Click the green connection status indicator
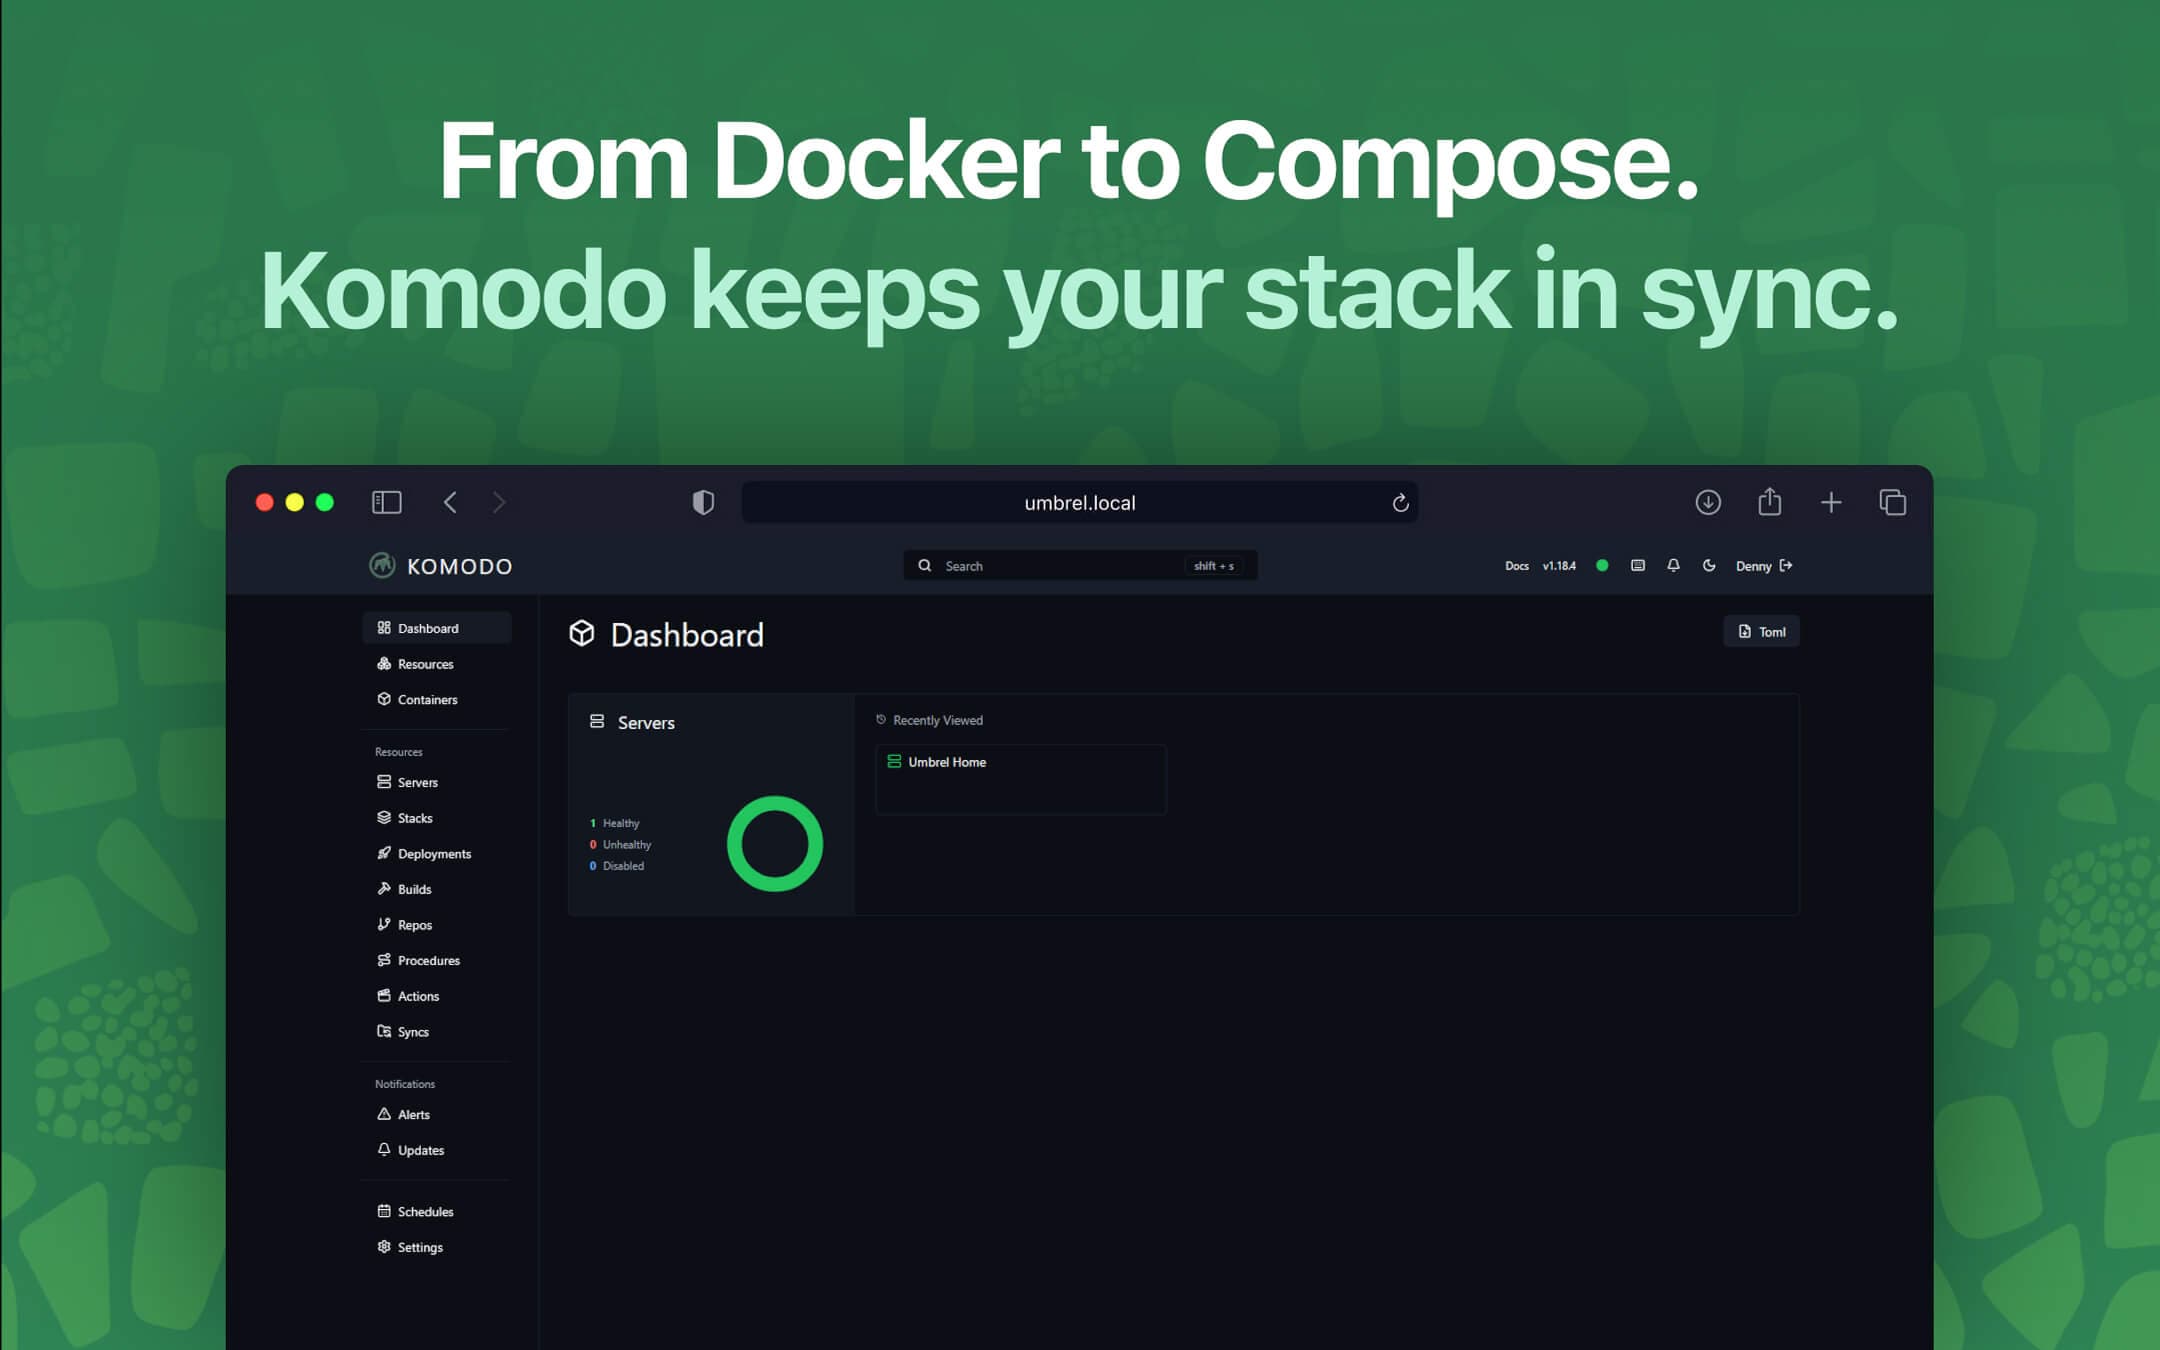 (1602, 566)
